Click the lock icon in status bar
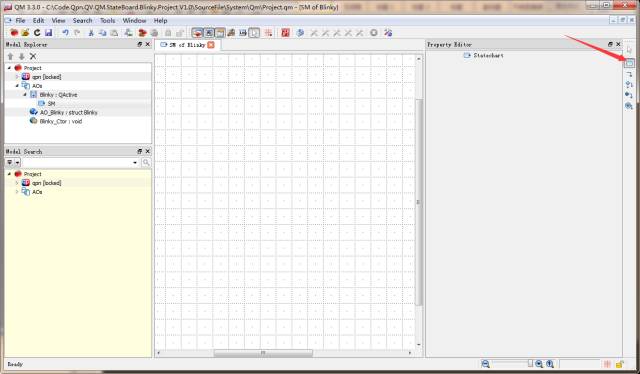This screenshot has width=640, height=374. pyautogui.click(x=620, y=364)
